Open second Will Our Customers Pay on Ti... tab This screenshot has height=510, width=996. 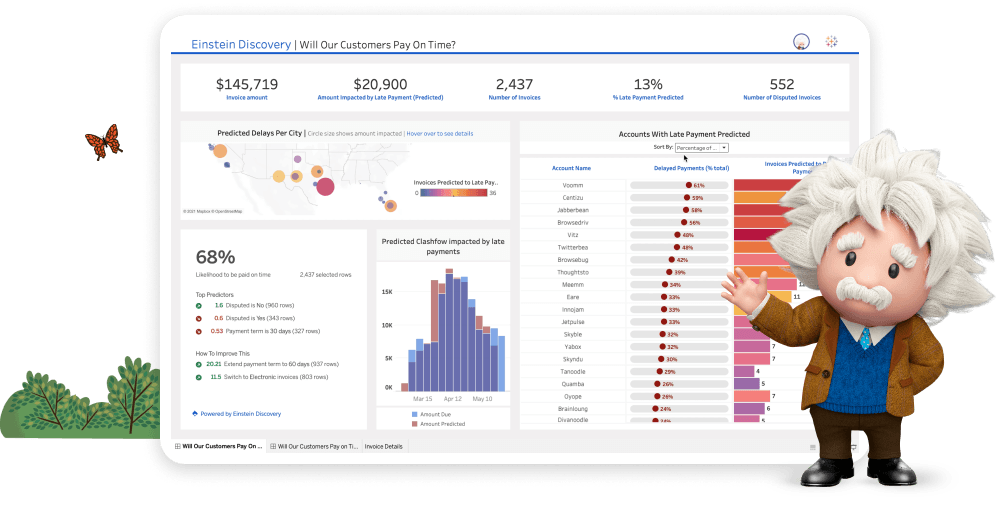pyautogui.click(x=314, y=446)
